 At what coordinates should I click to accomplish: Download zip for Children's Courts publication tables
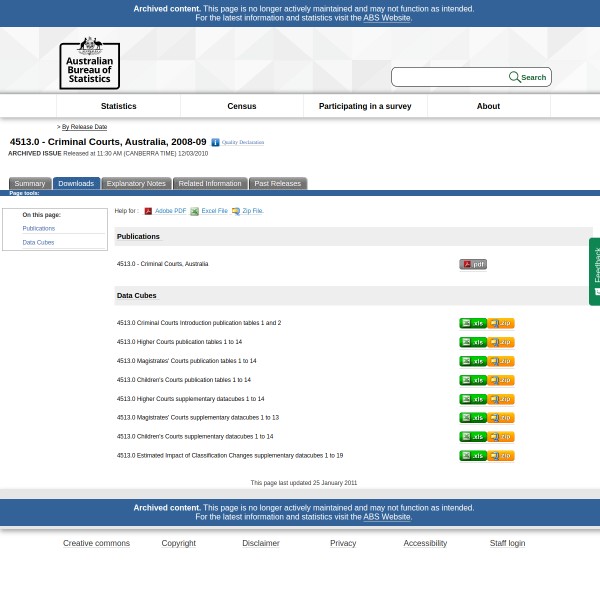pos(501,380)
